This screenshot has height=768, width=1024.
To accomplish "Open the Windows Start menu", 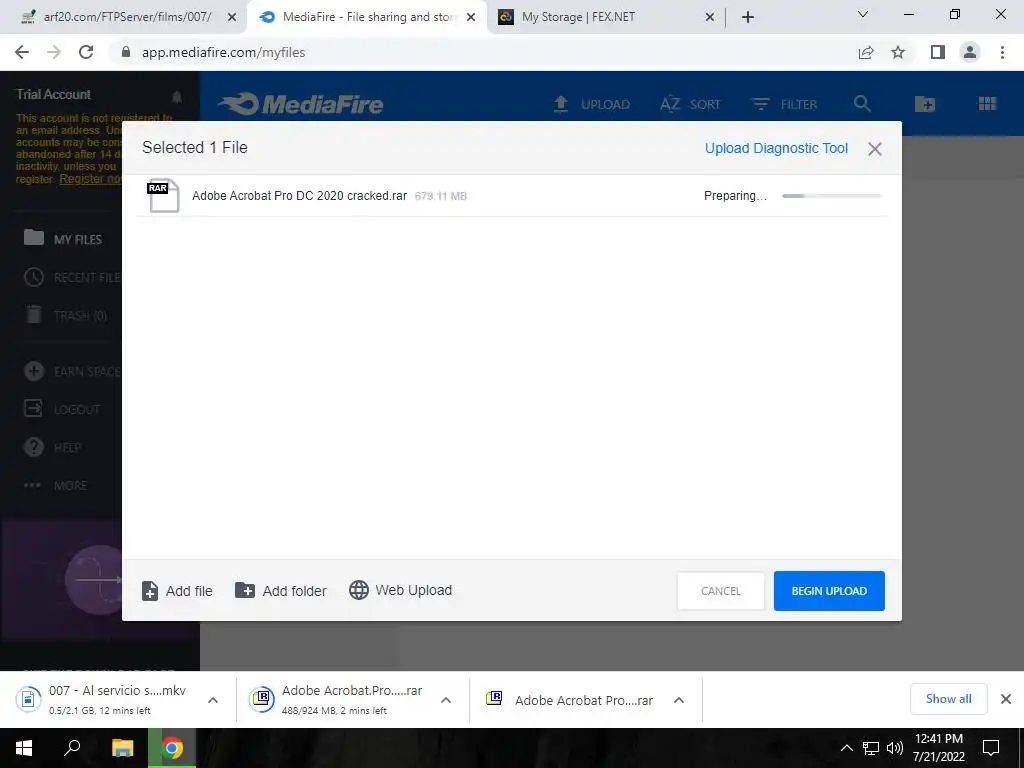I will (24, 748).
